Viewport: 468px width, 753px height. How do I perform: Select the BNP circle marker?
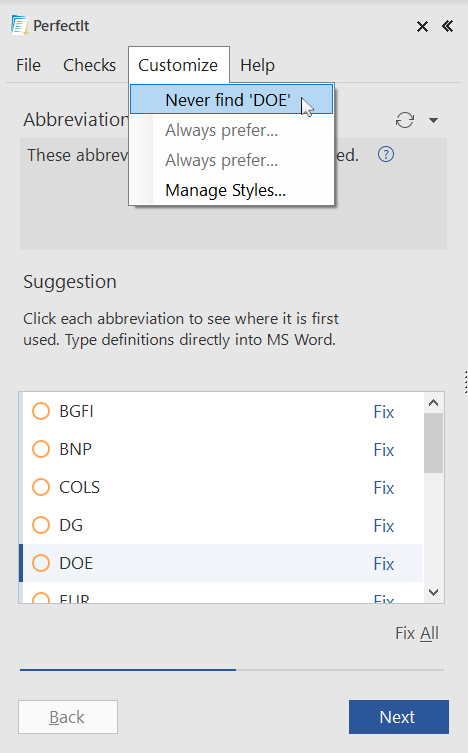point(41,449)
